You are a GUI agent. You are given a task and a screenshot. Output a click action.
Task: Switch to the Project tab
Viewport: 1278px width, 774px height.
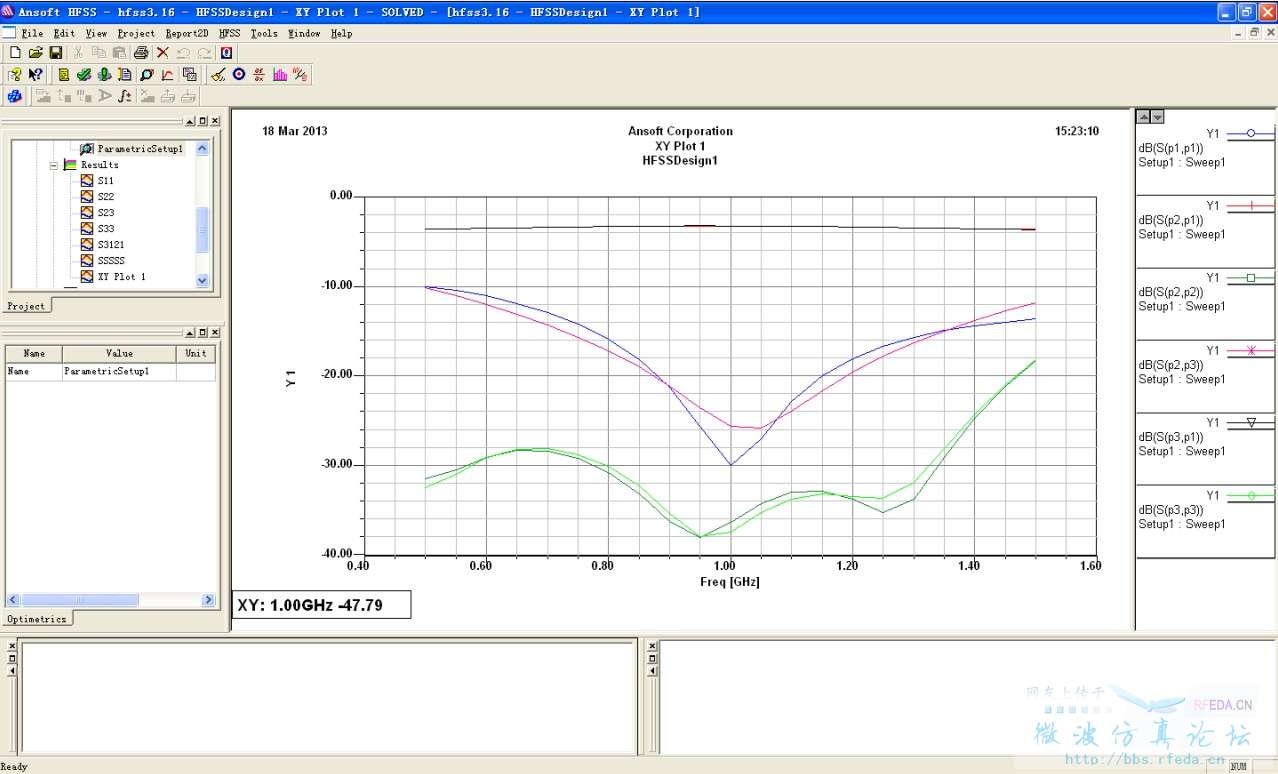pos(27,306)
